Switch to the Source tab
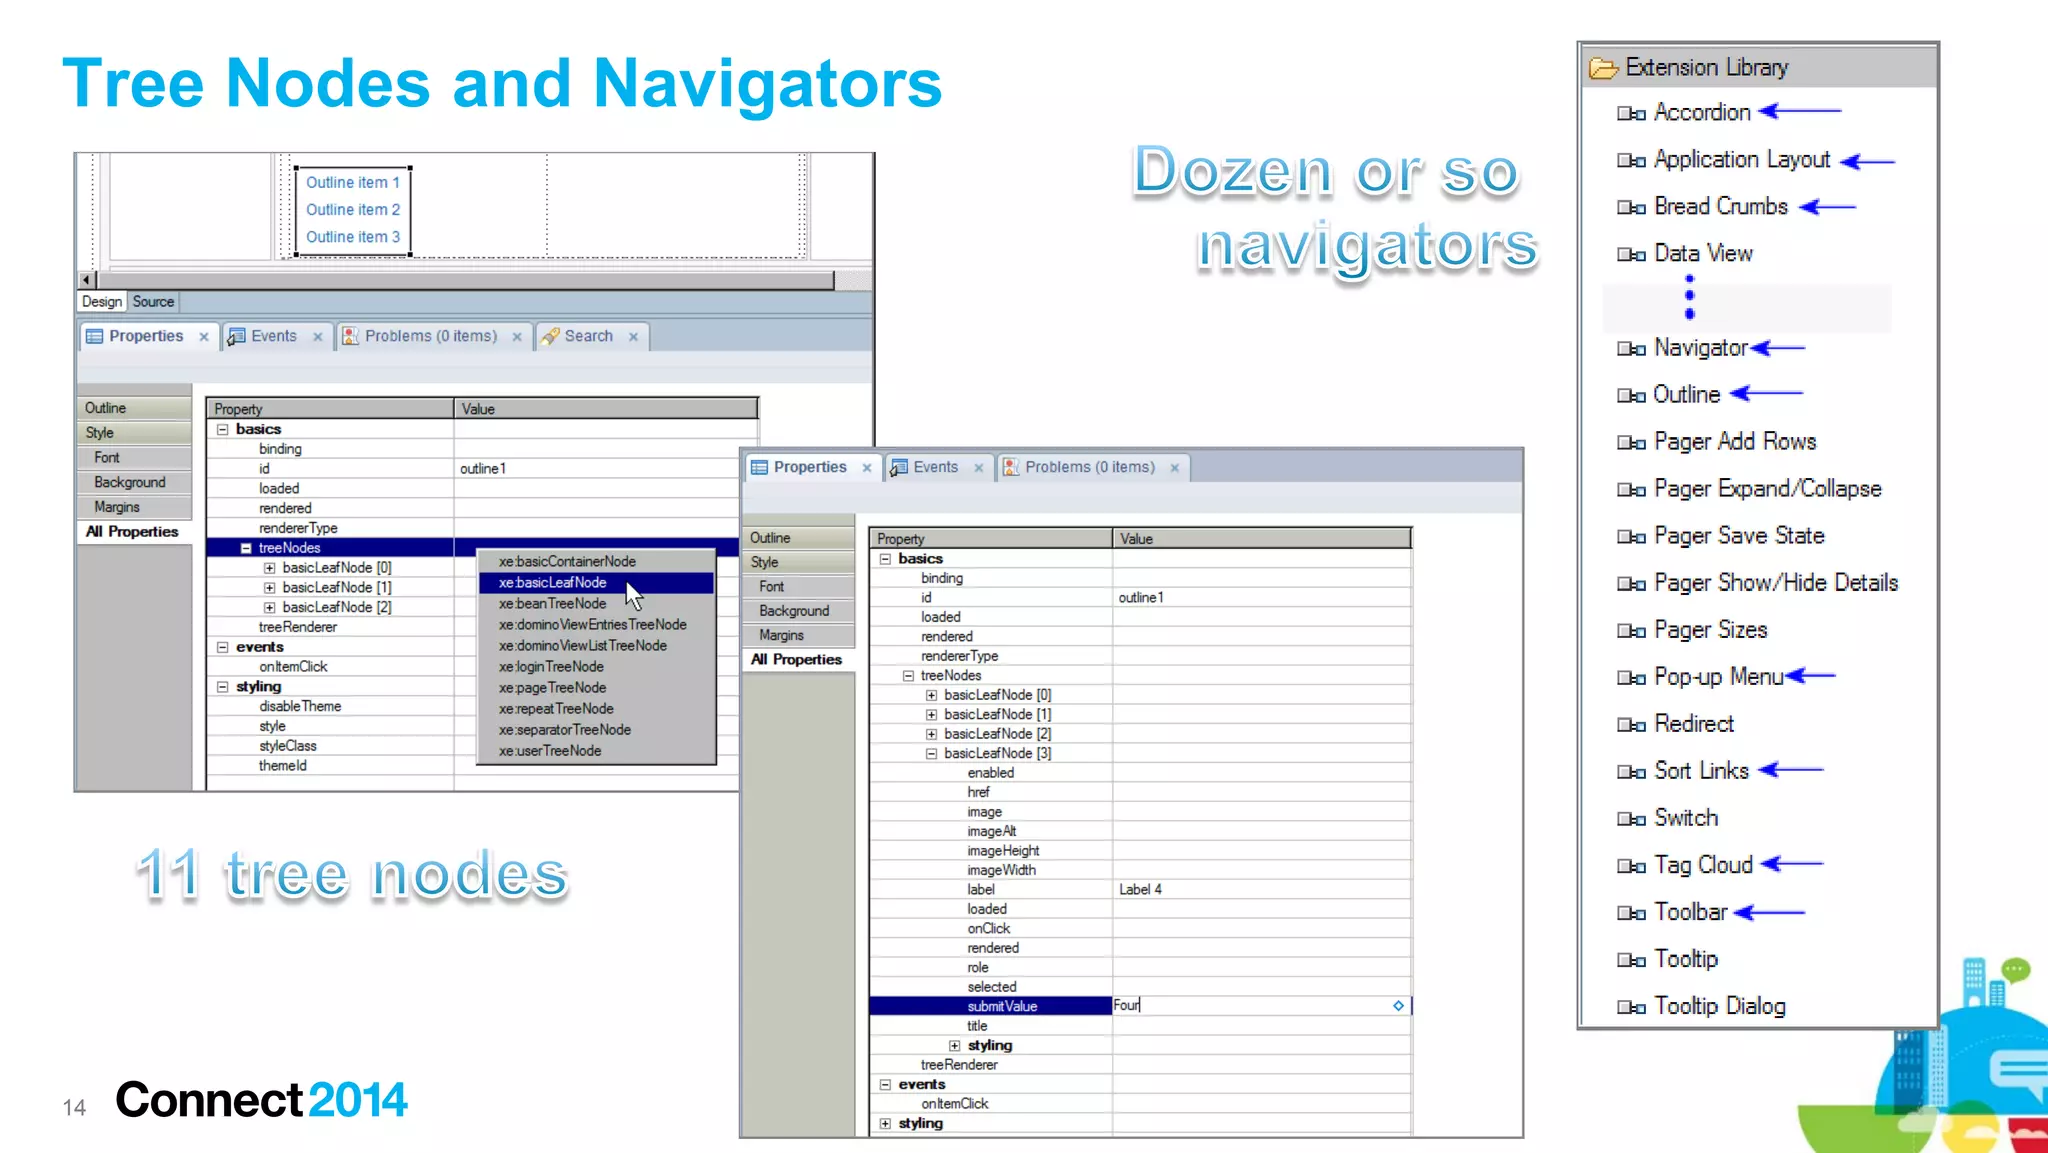This screenshot has width=2048, height=1153. [x=153, y=302]
